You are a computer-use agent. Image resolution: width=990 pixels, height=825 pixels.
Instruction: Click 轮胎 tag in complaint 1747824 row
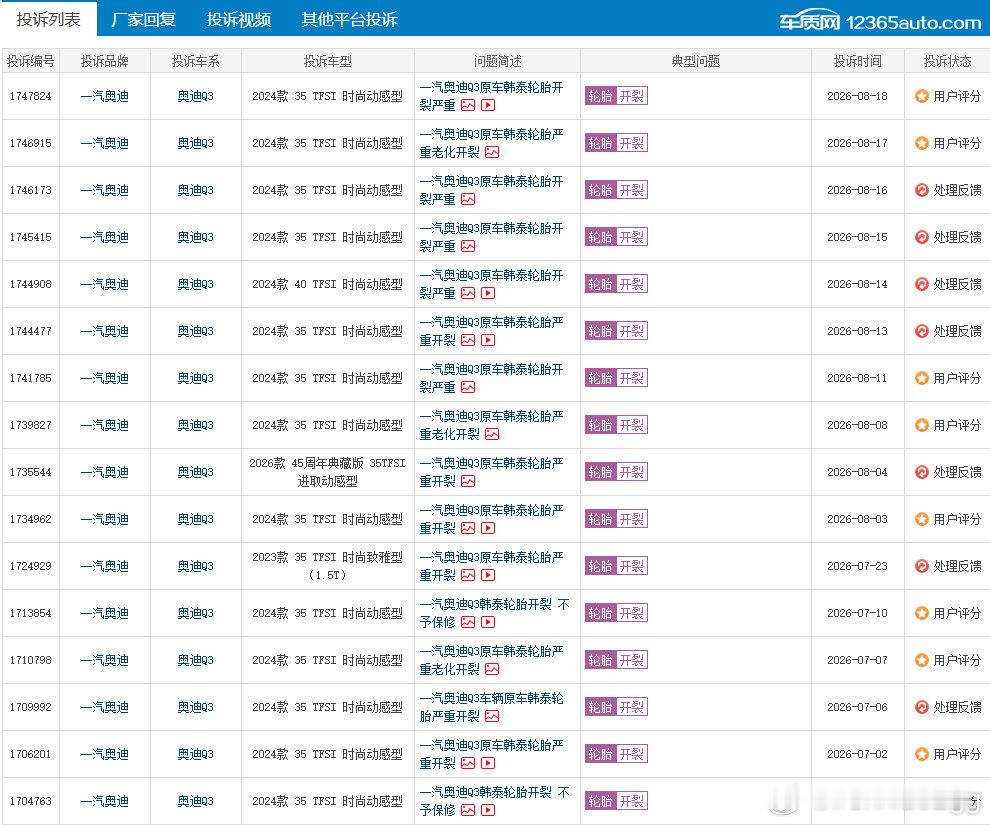tap(600, 96)
